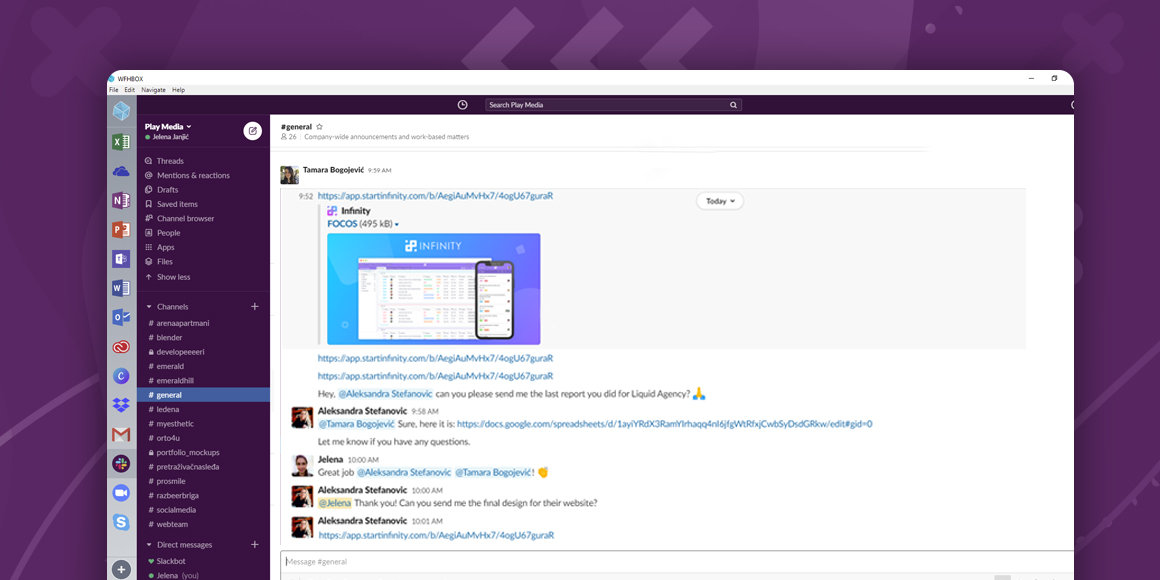The height and width of the screenshot is (580, 1160).
Task: Click the highlighted @Jelena mention
Action: click(334, 503)
